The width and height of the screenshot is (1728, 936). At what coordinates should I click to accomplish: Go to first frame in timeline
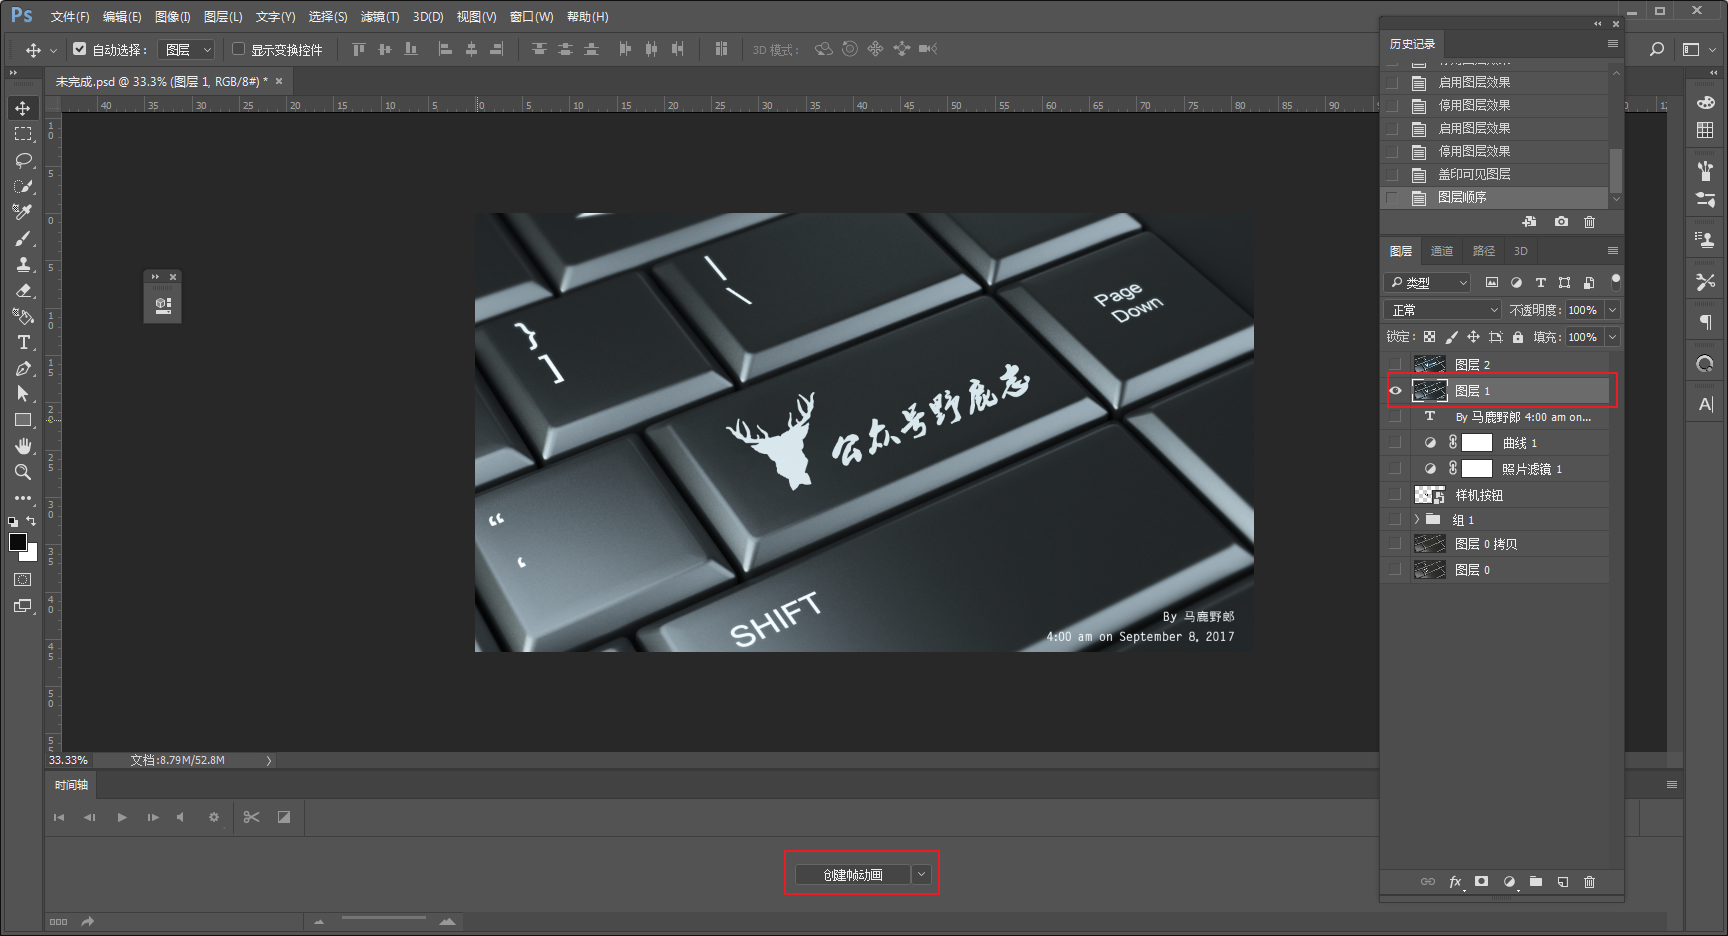coord(59,817)
